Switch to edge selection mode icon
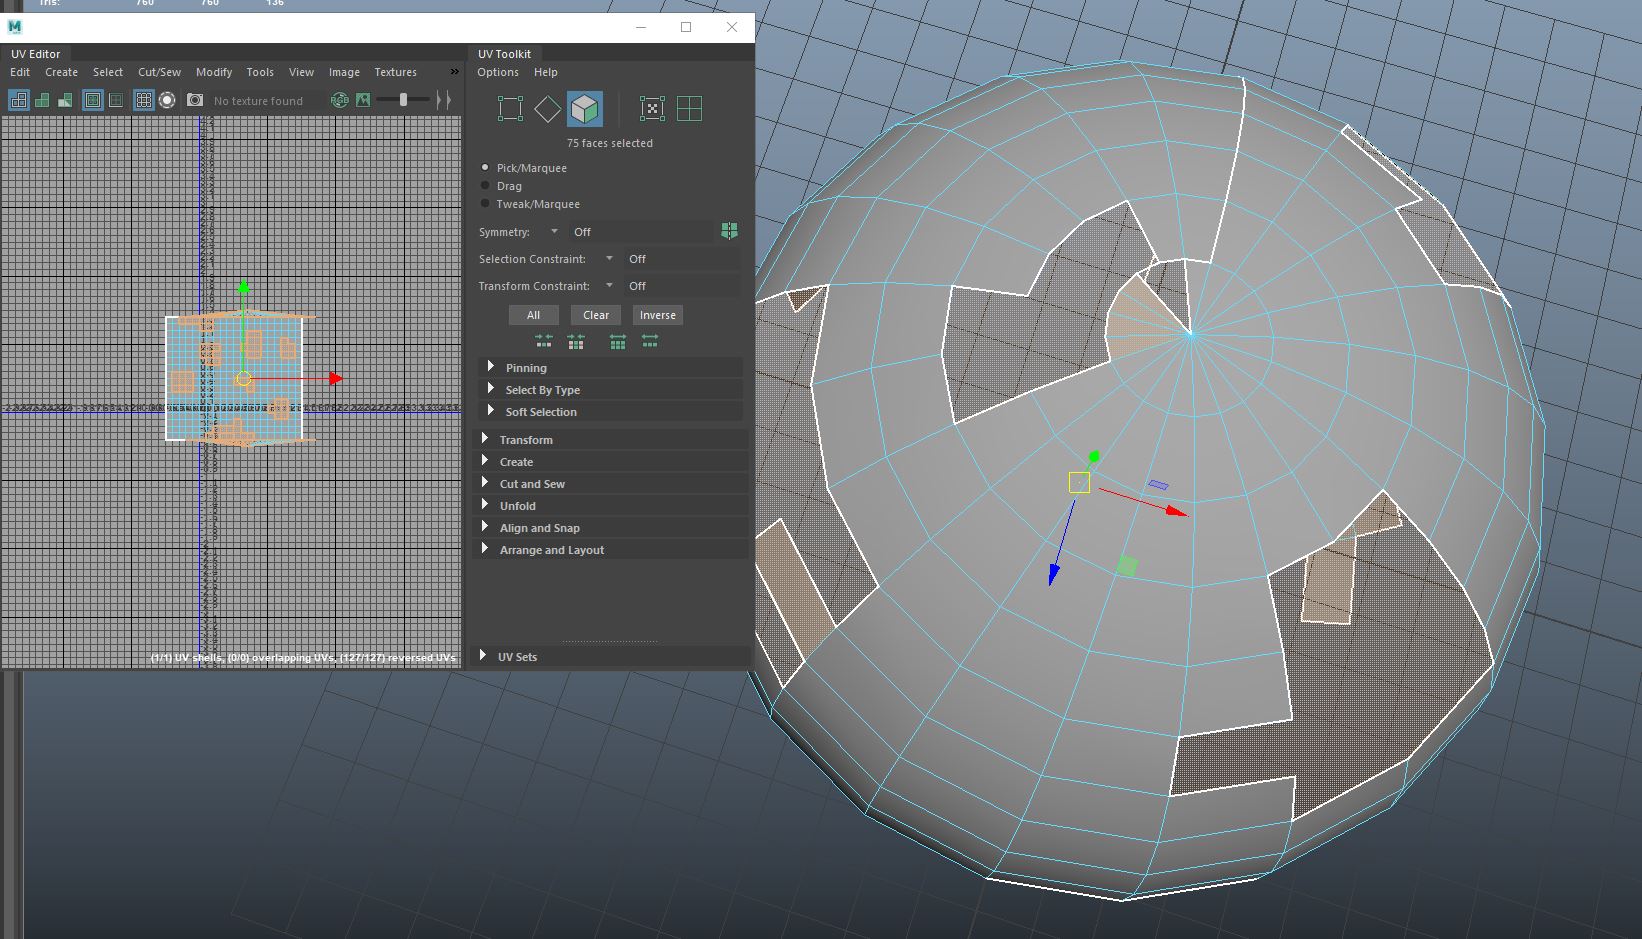The width and height of the screenshot is (1642, 939). coord(547,109)
